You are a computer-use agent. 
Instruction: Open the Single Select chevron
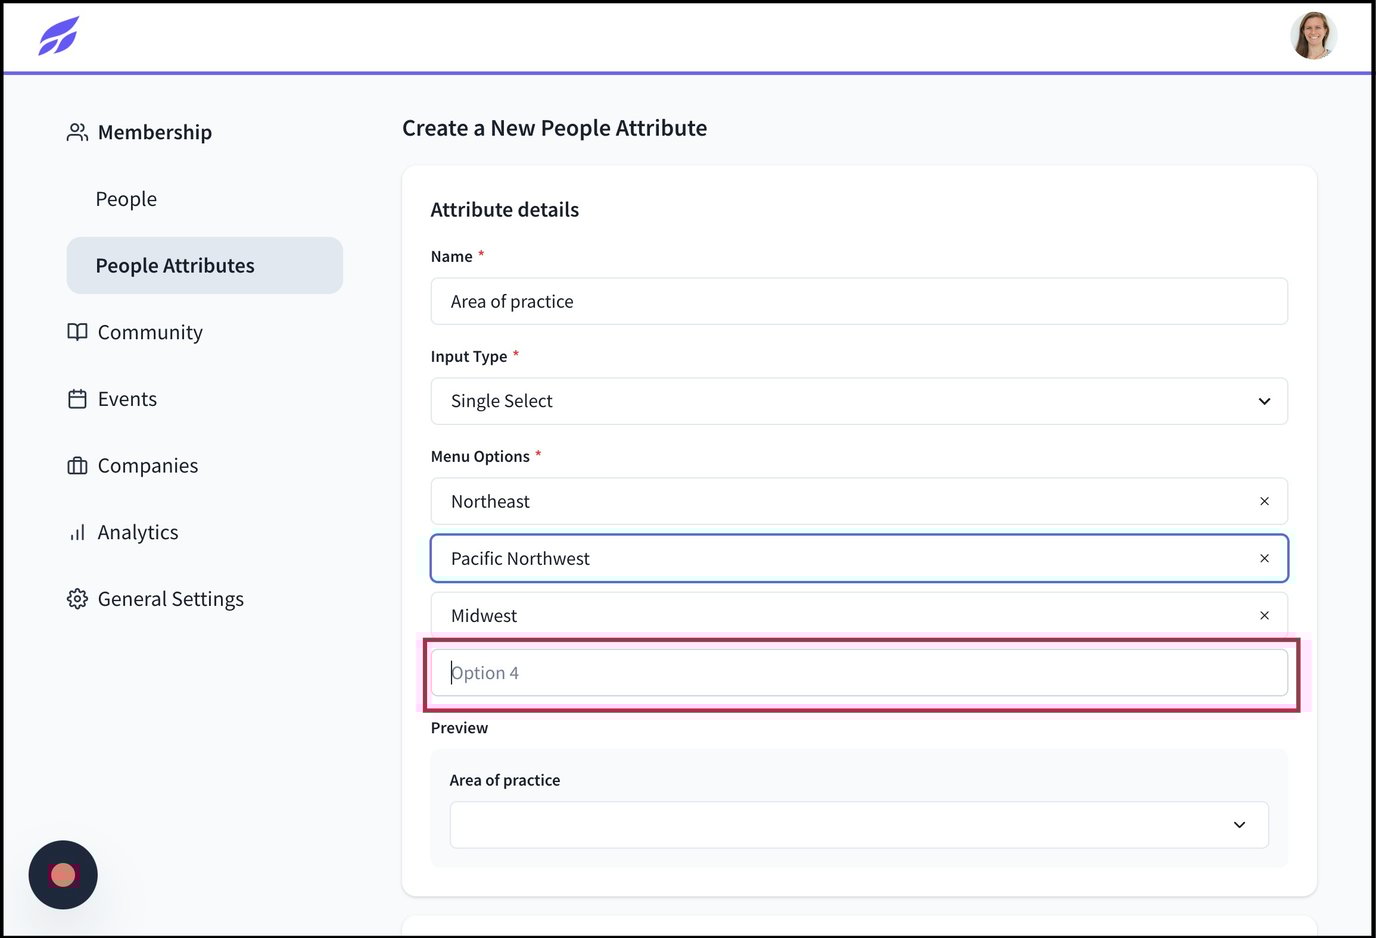pos(1264,401)
